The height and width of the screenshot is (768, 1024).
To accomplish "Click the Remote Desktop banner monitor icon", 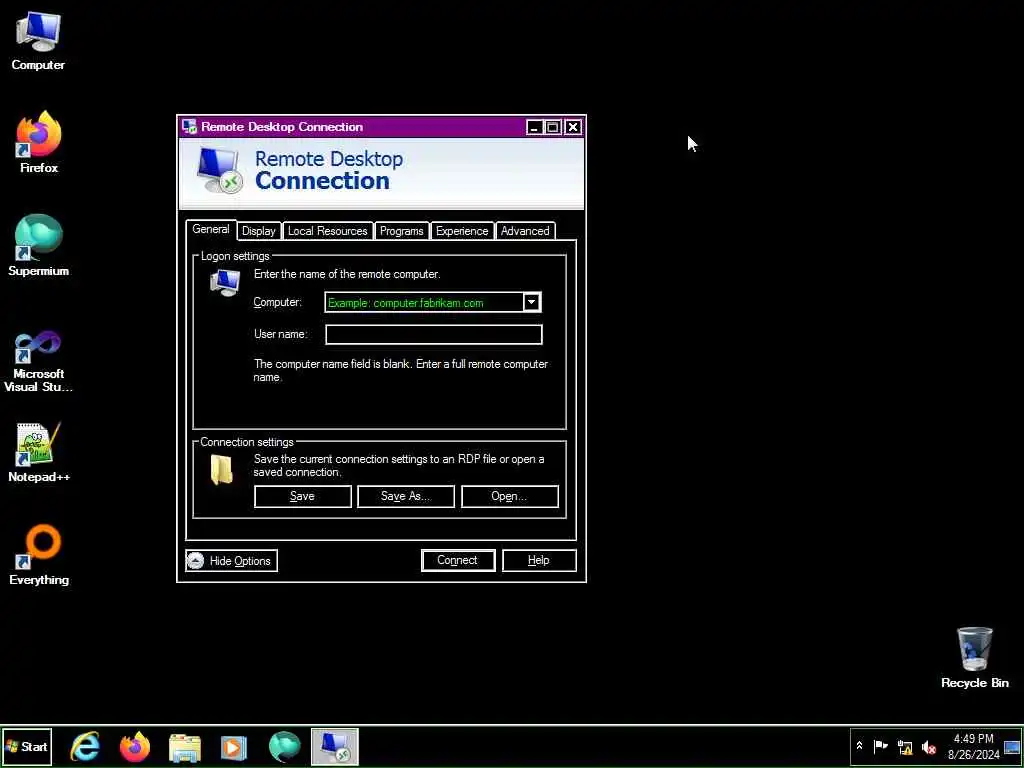I will tap(219, 170).
